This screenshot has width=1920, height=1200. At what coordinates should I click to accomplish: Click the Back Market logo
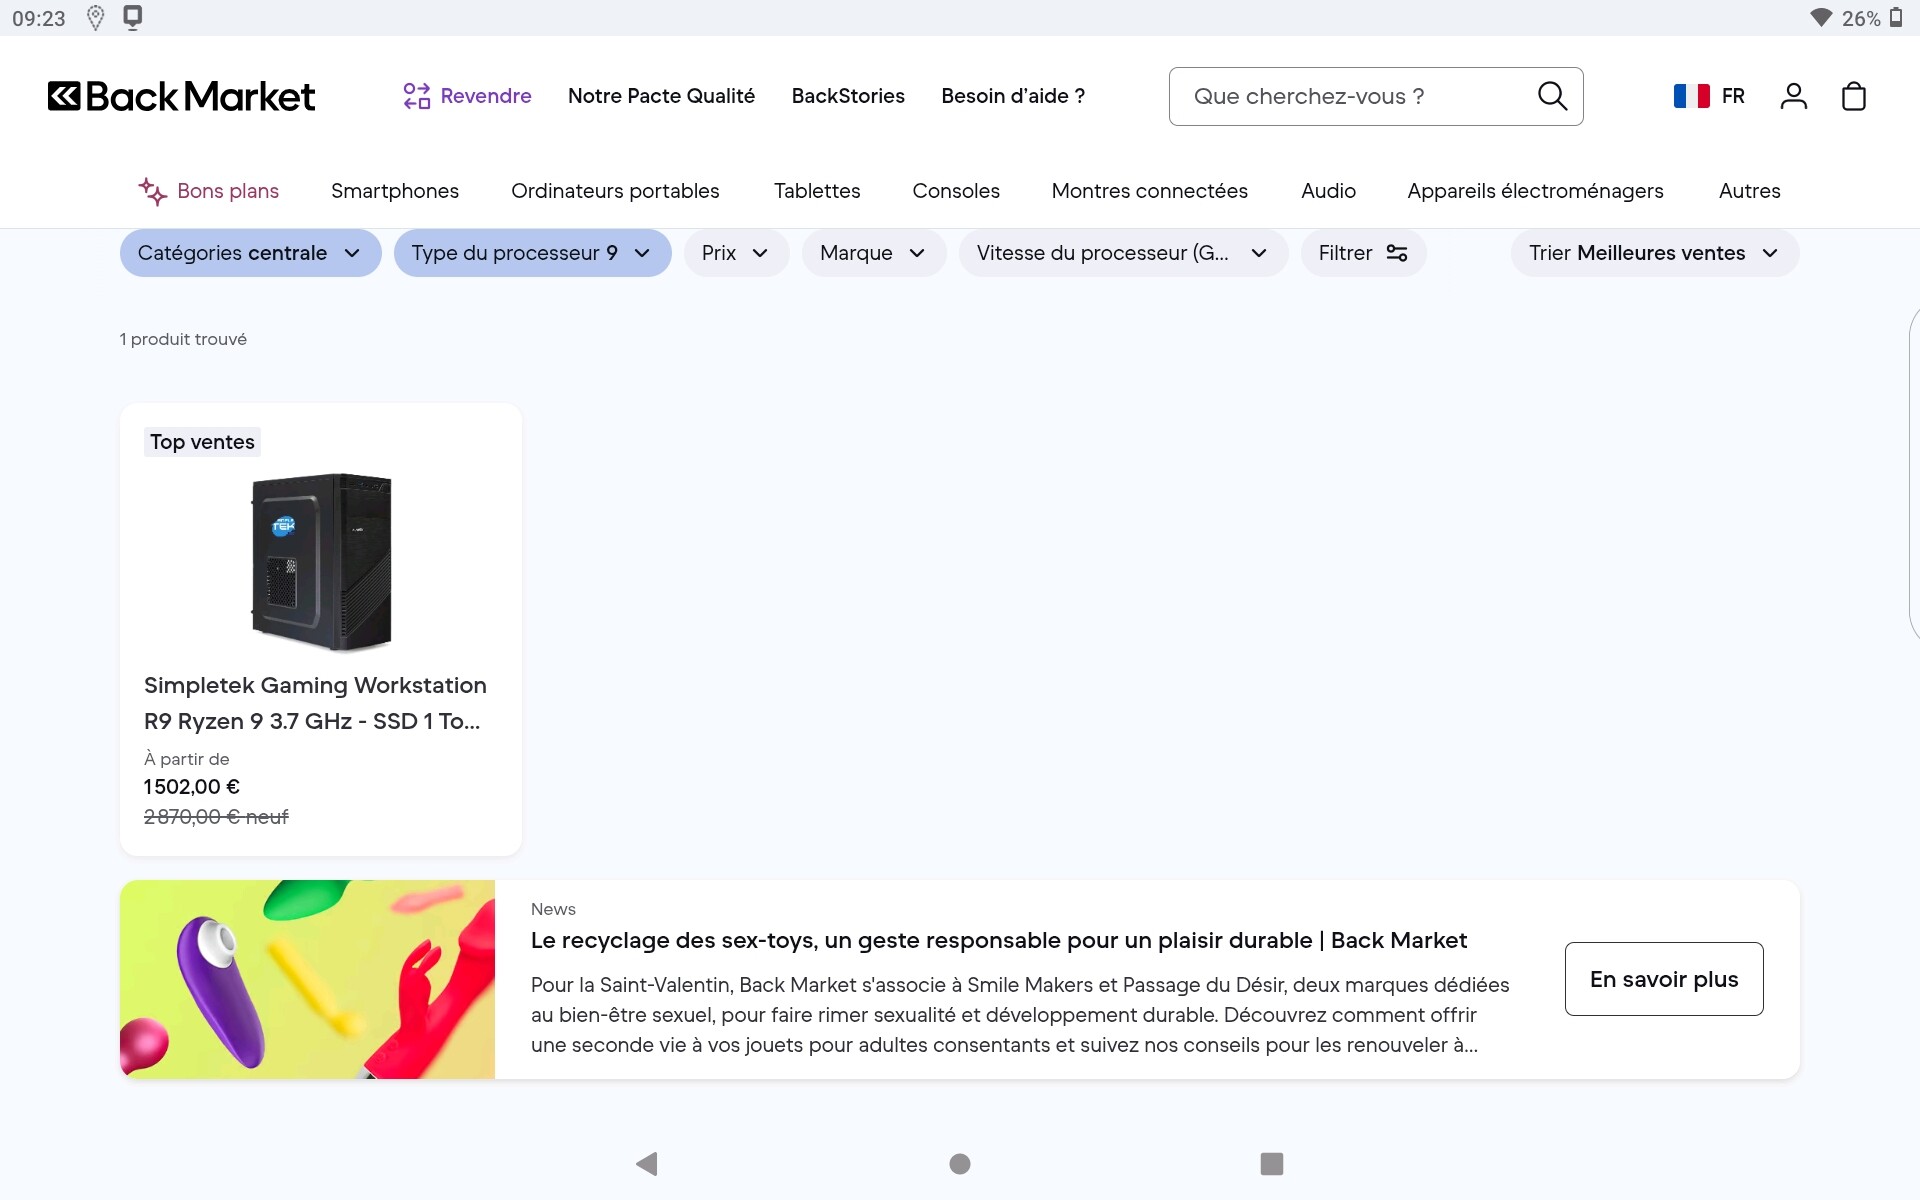tap(181, 96)
